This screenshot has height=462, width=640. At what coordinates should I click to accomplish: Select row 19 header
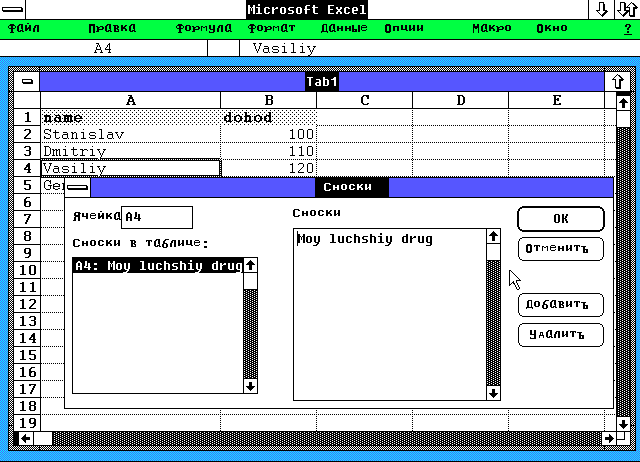[x=27, y=423]
